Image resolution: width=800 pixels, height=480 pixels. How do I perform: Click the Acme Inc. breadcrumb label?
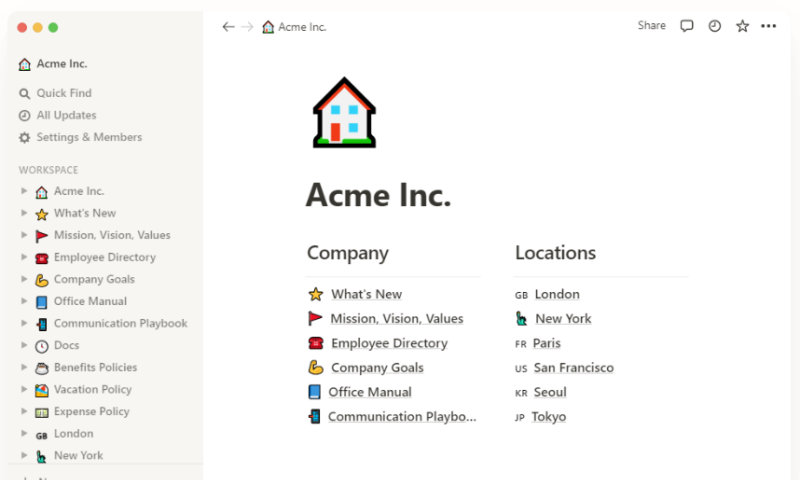pos(302,27)
